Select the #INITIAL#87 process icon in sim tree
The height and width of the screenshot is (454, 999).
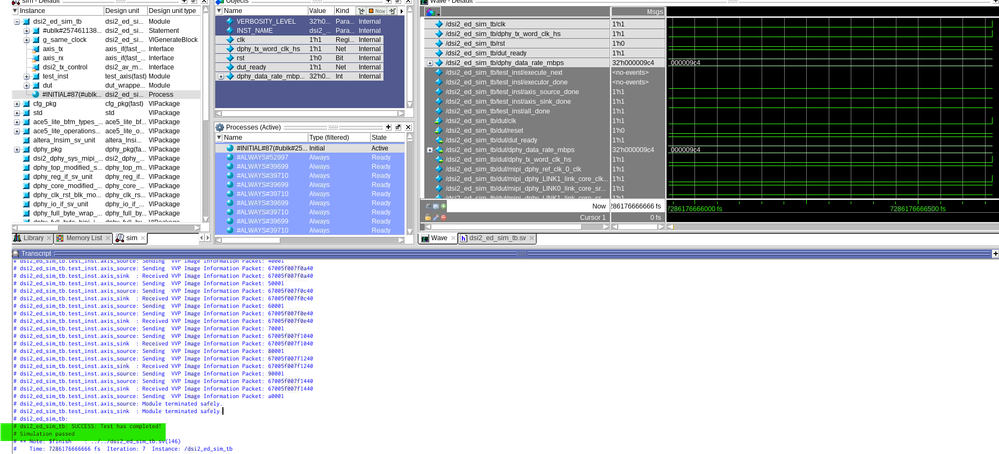tap(35, 94)
